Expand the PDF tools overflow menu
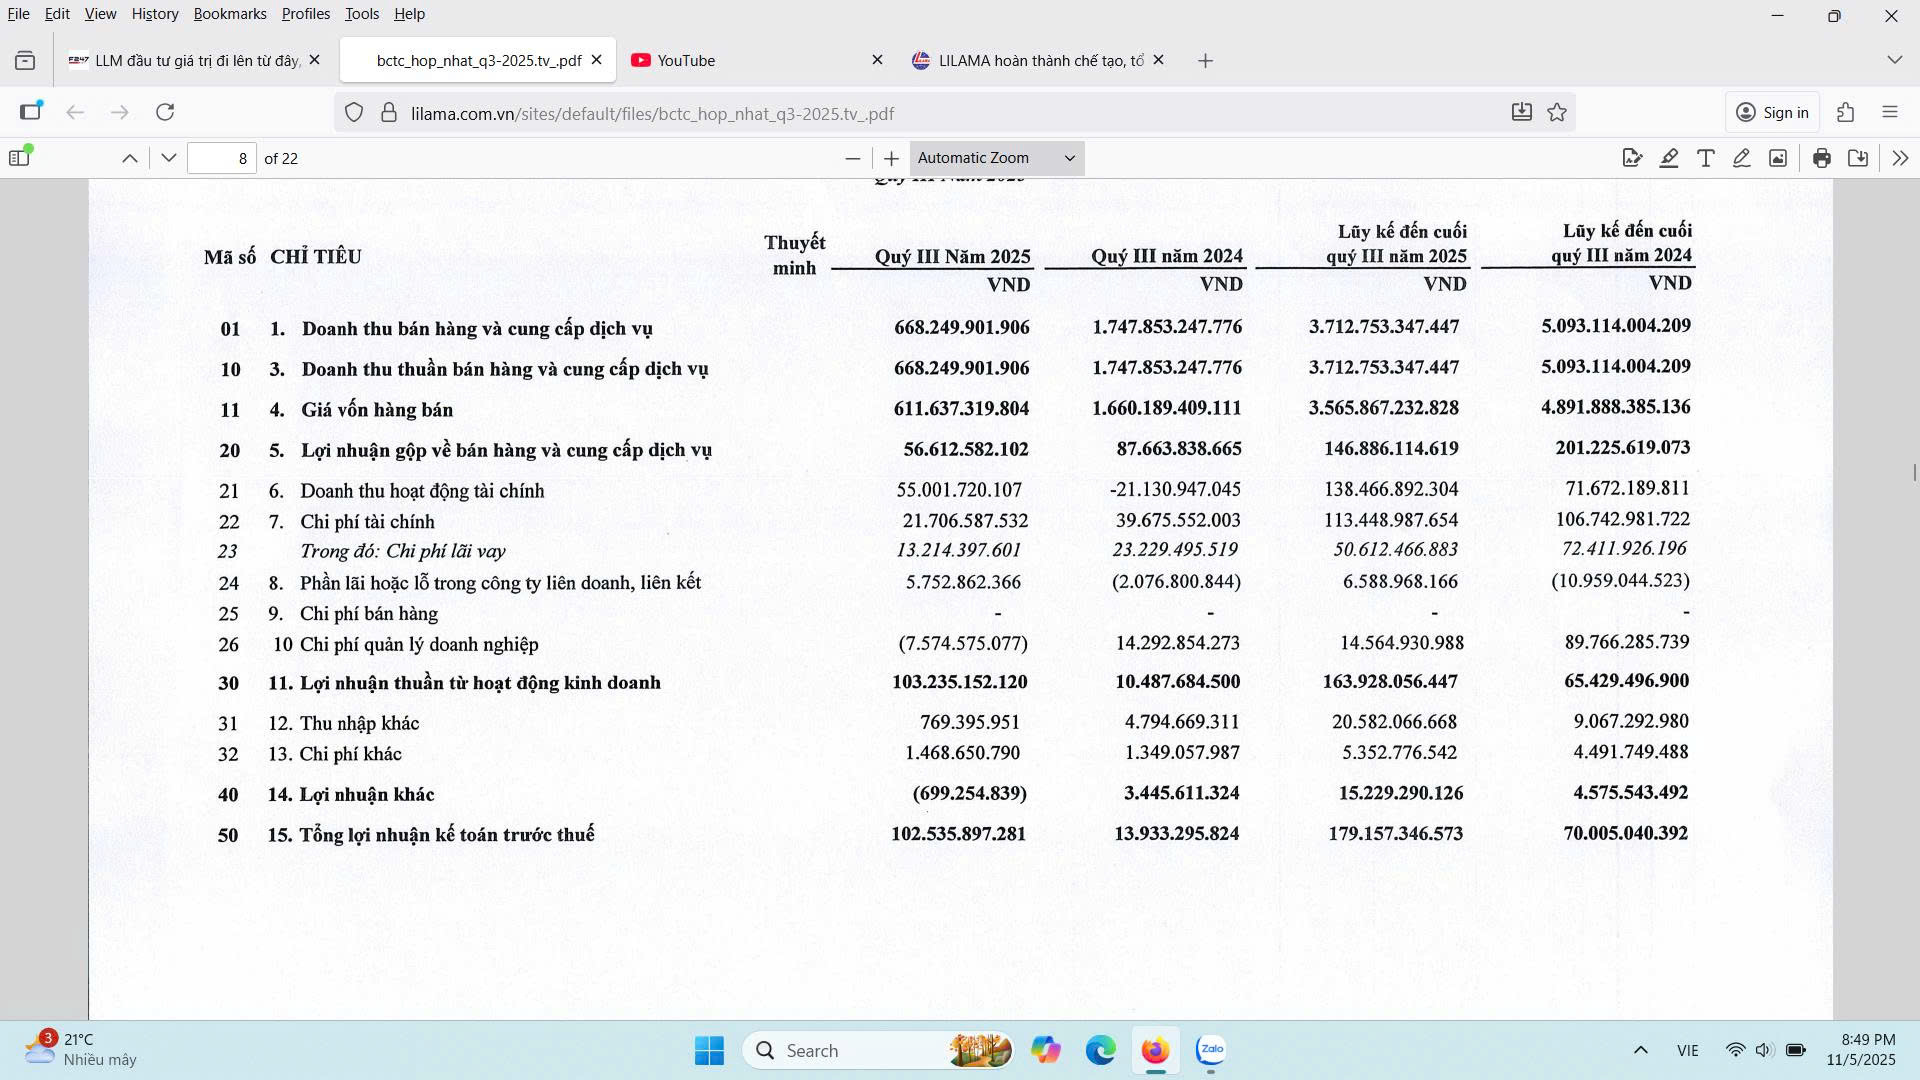The height and width of the screenshot is (1080, 1920). (x=1900, y=158)
